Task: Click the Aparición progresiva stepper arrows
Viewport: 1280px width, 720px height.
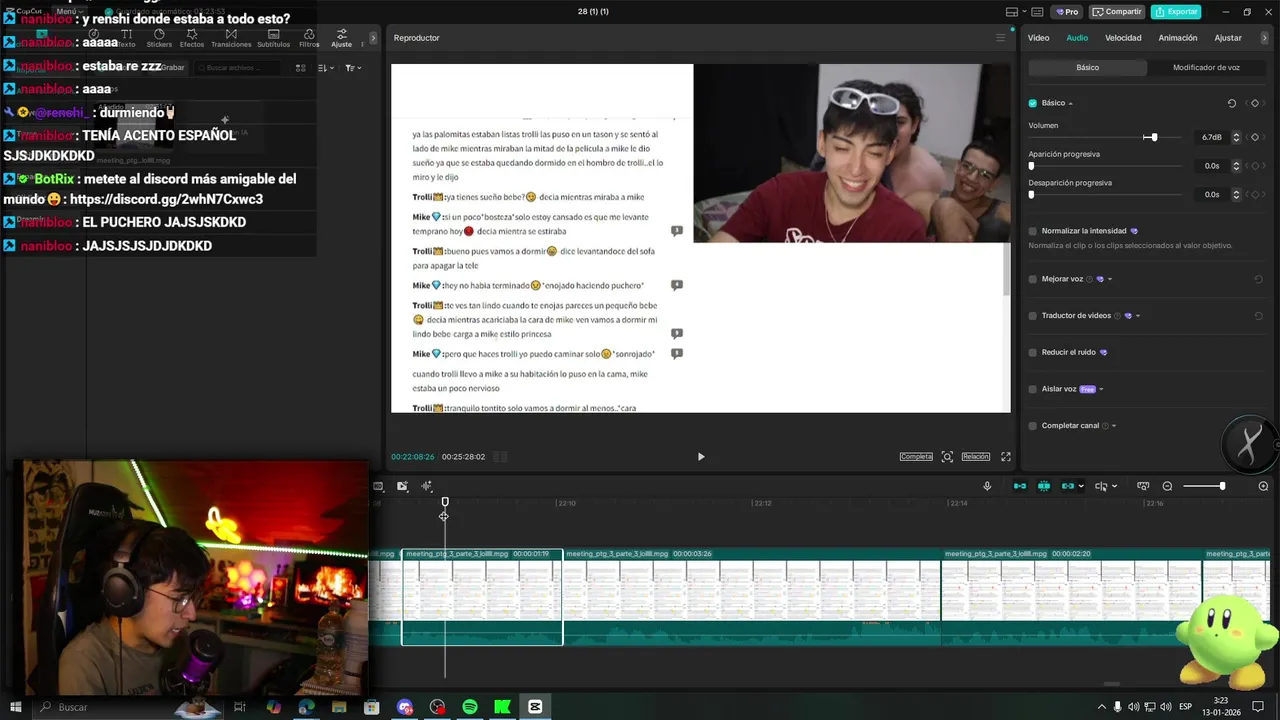Action: tap(1236, 166)
